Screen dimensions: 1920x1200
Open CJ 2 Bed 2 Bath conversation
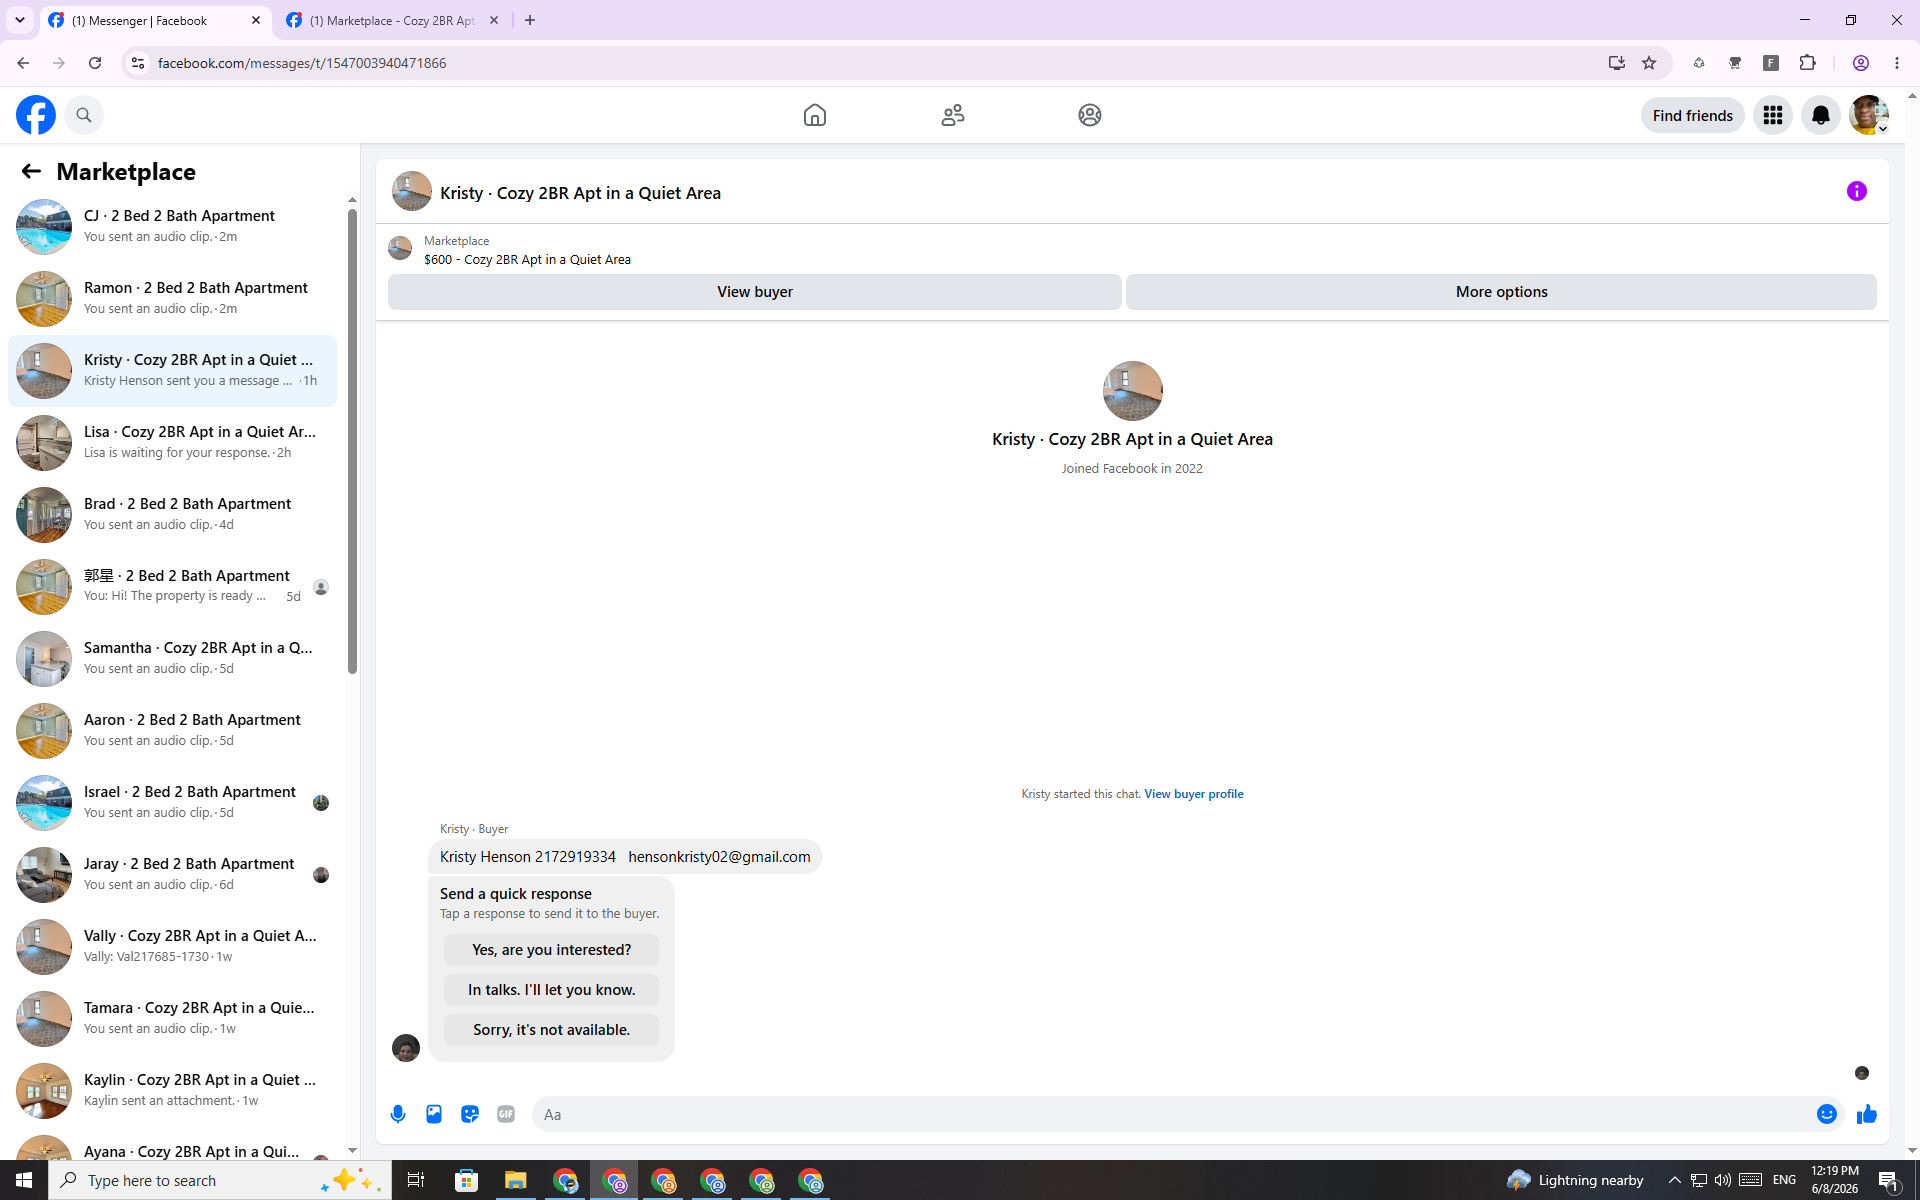coord(172,227)
